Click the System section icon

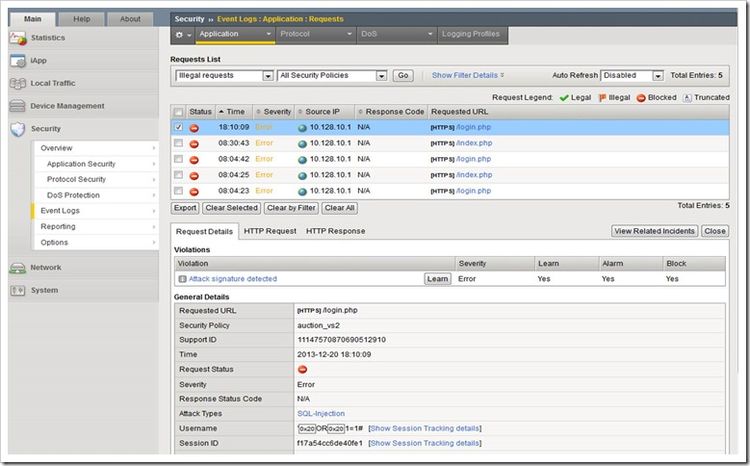(x=17, y=290)
